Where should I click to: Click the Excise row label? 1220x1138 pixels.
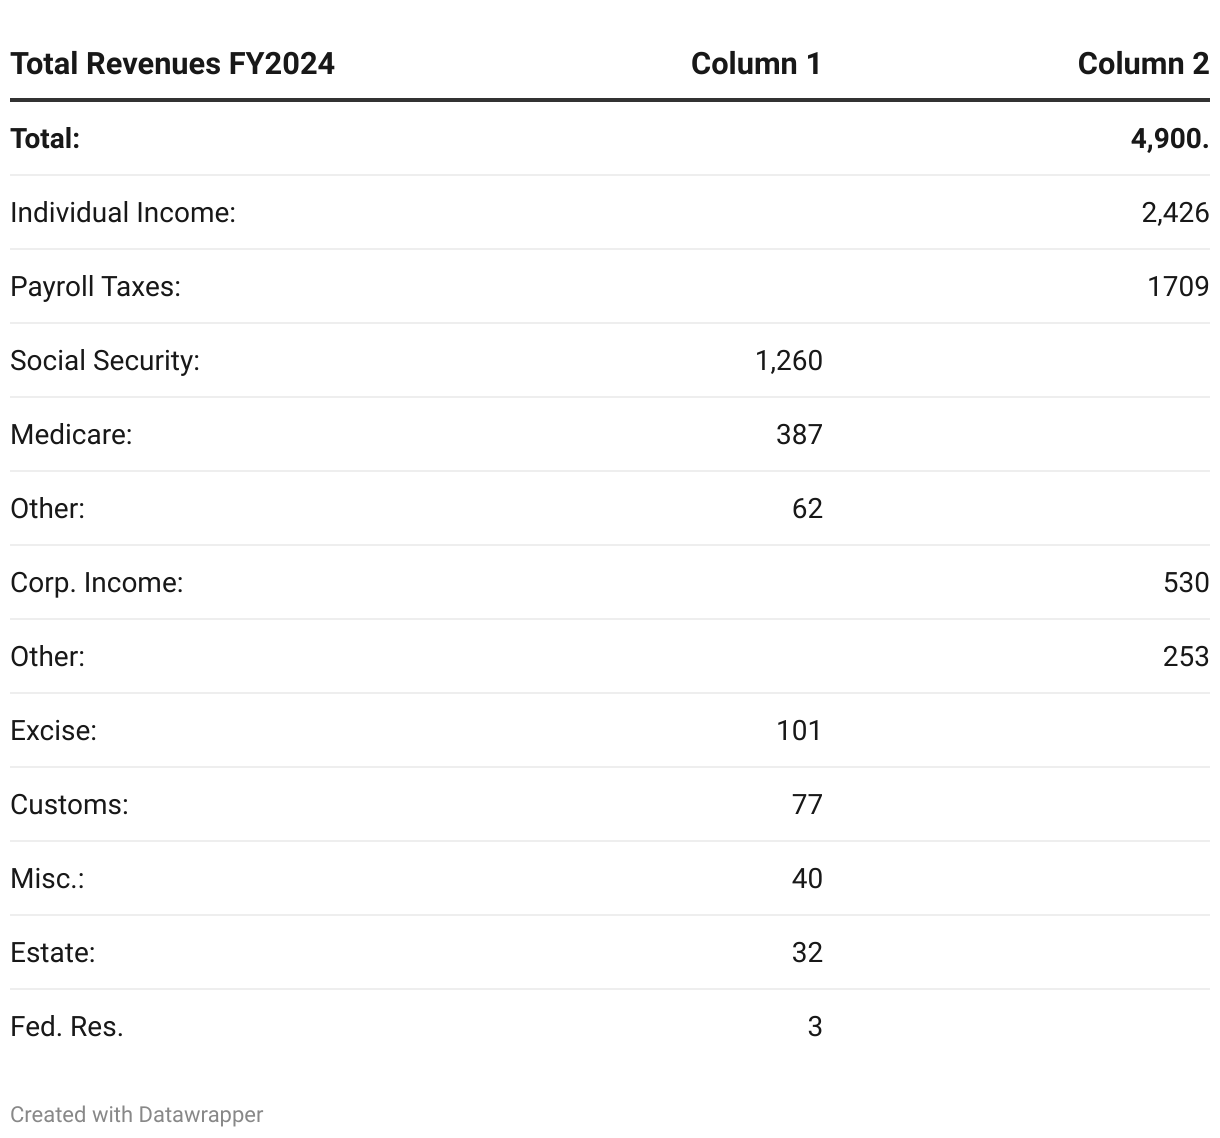pos(53,731)
